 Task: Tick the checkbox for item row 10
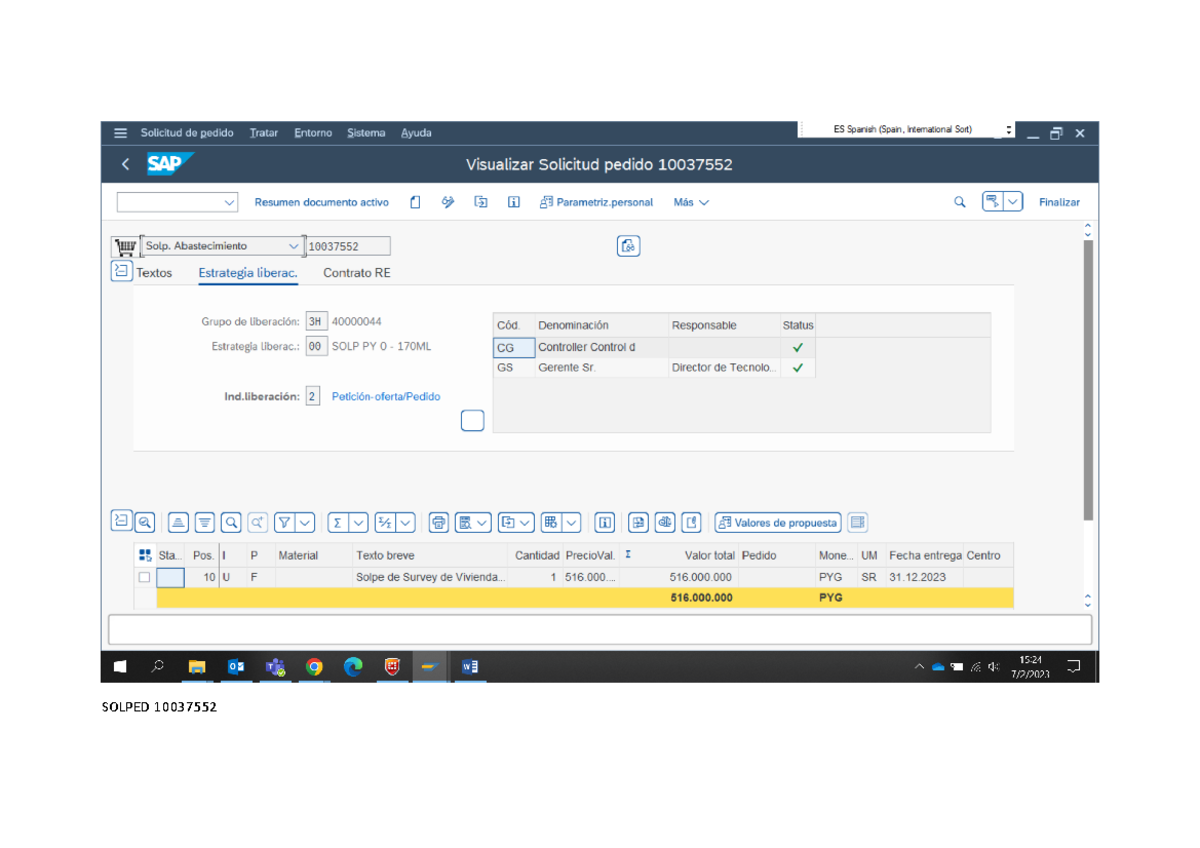pos(144,577)
